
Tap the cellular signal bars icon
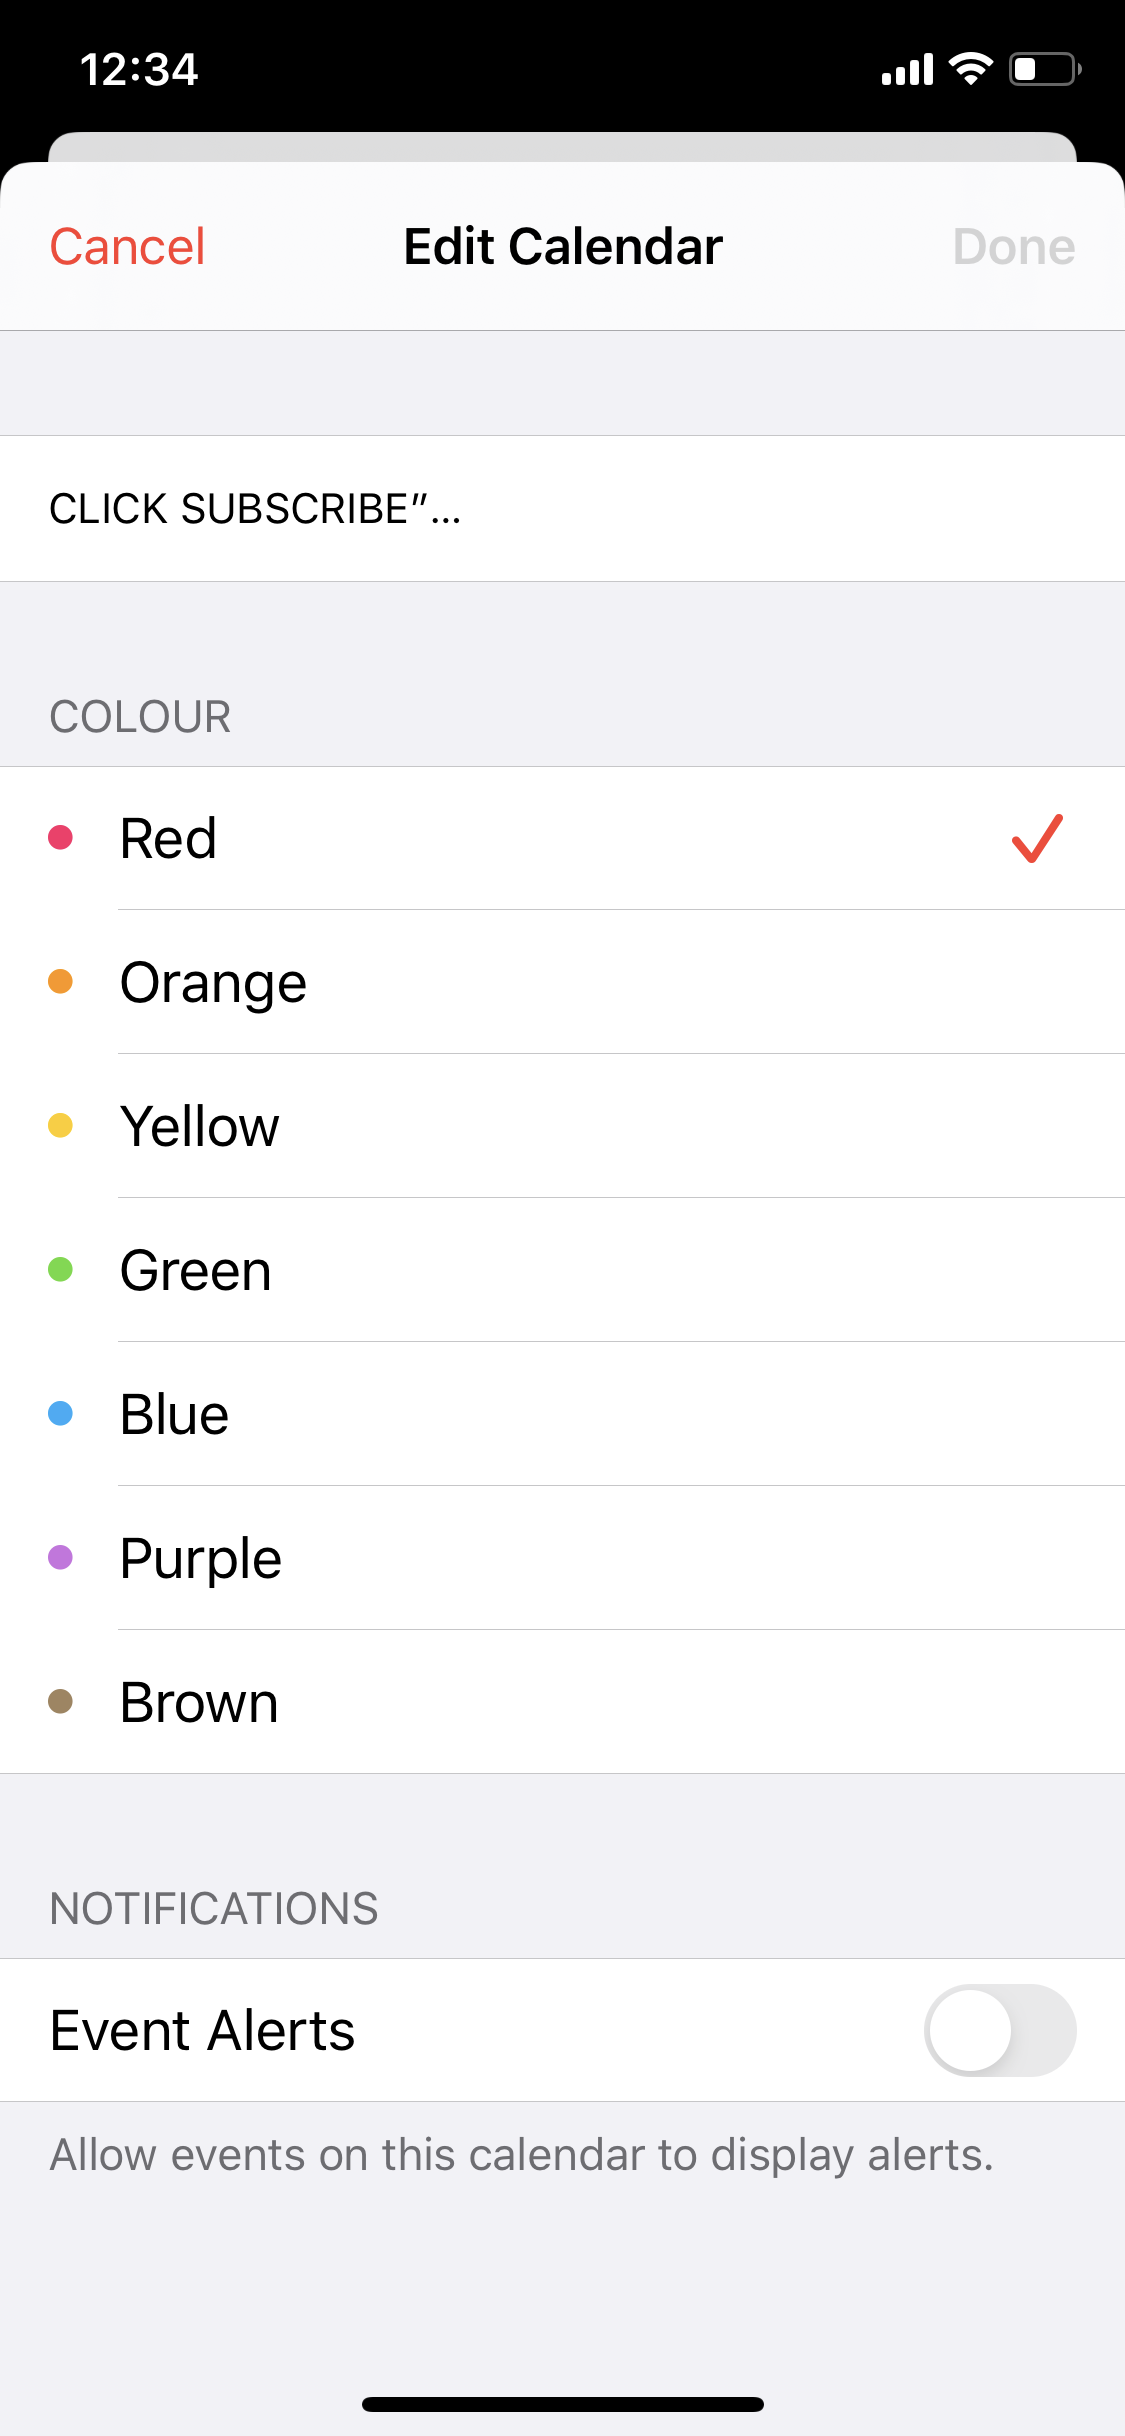point(906,70)
